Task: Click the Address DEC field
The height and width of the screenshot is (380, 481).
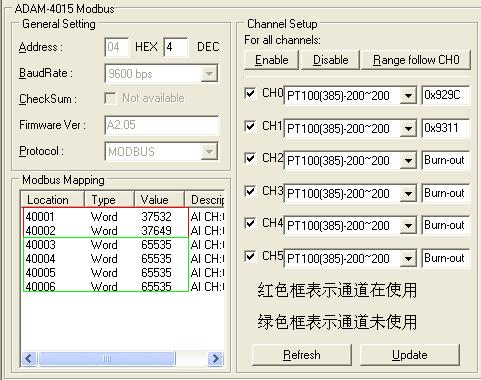Action: click(x=176, y=47)
